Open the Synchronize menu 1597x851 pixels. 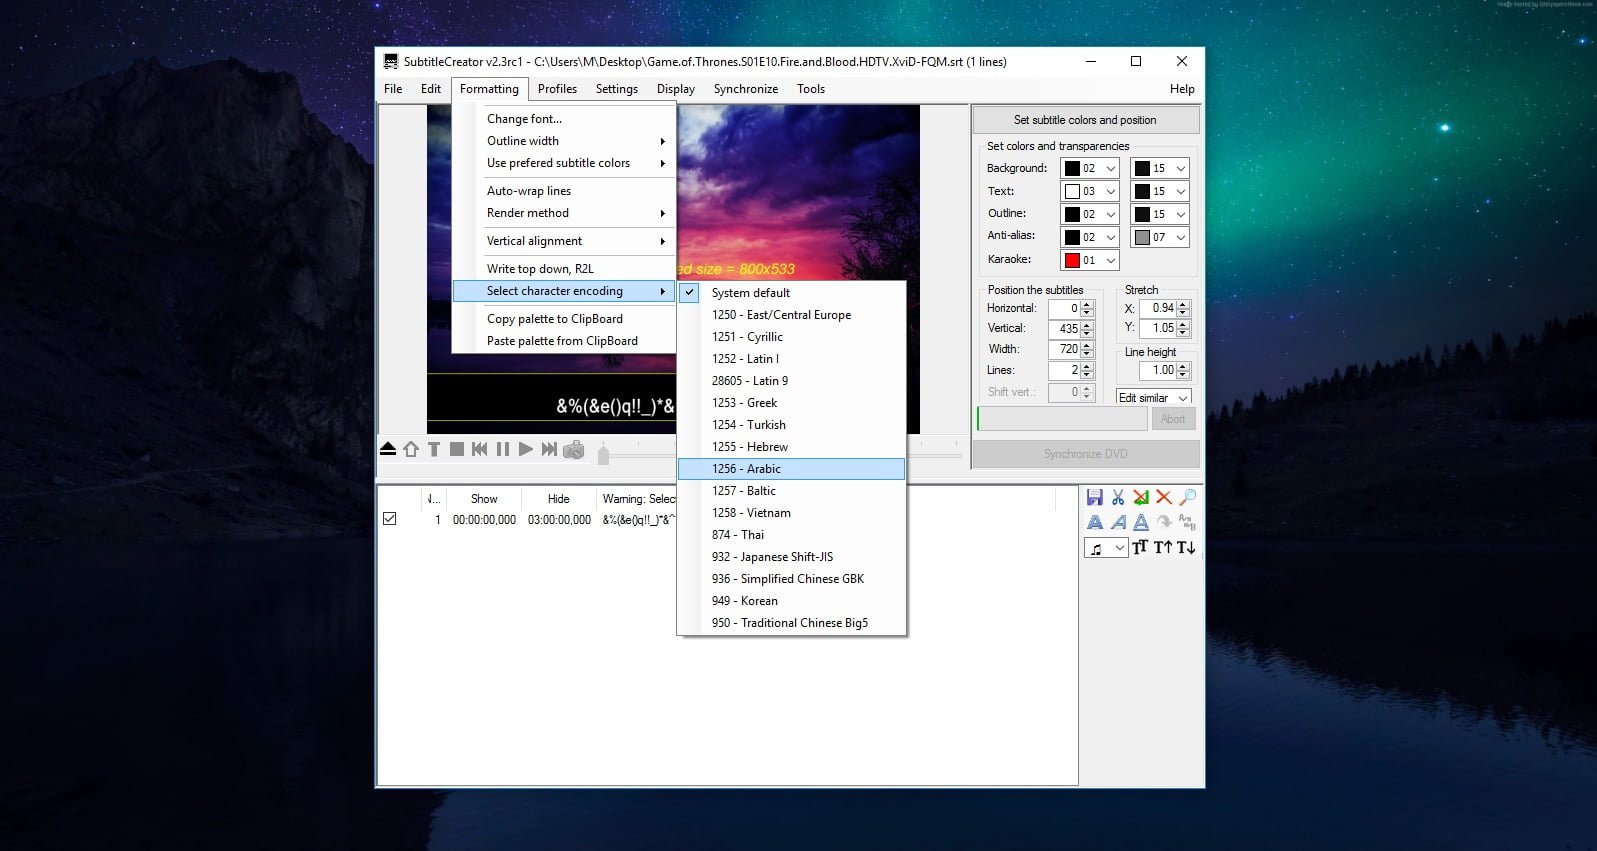click(x=745, y=89)
